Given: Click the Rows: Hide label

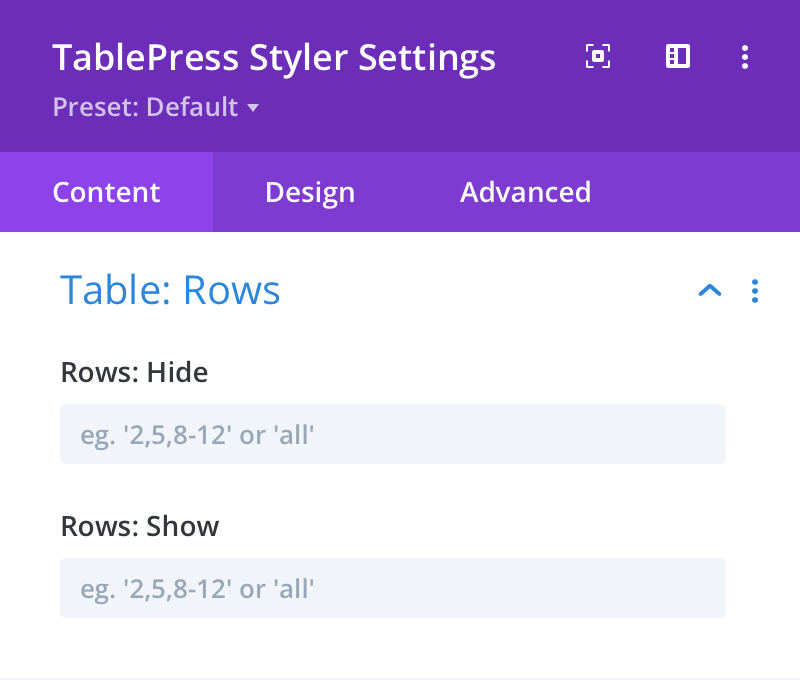Looking at the screenshot, I should 133,372.
